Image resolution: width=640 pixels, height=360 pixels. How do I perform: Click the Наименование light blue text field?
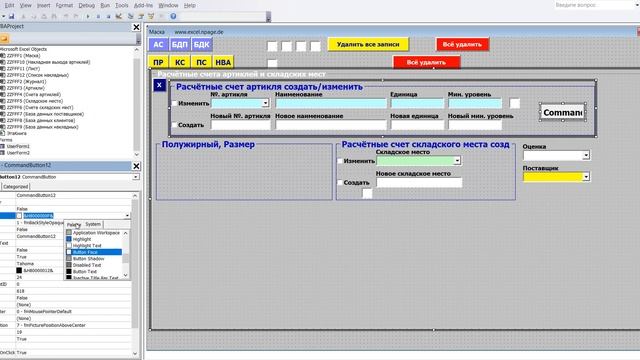pos(331,103)
